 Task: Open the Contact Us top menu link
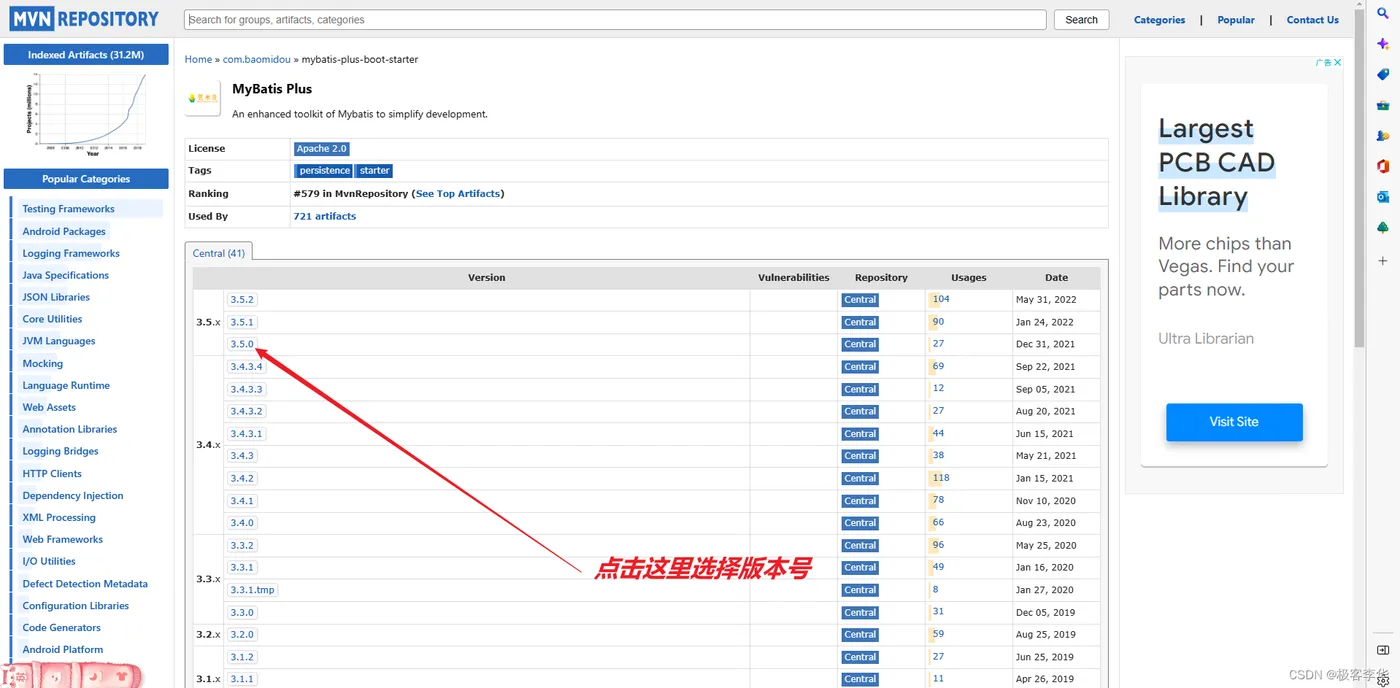point(1312,20)
